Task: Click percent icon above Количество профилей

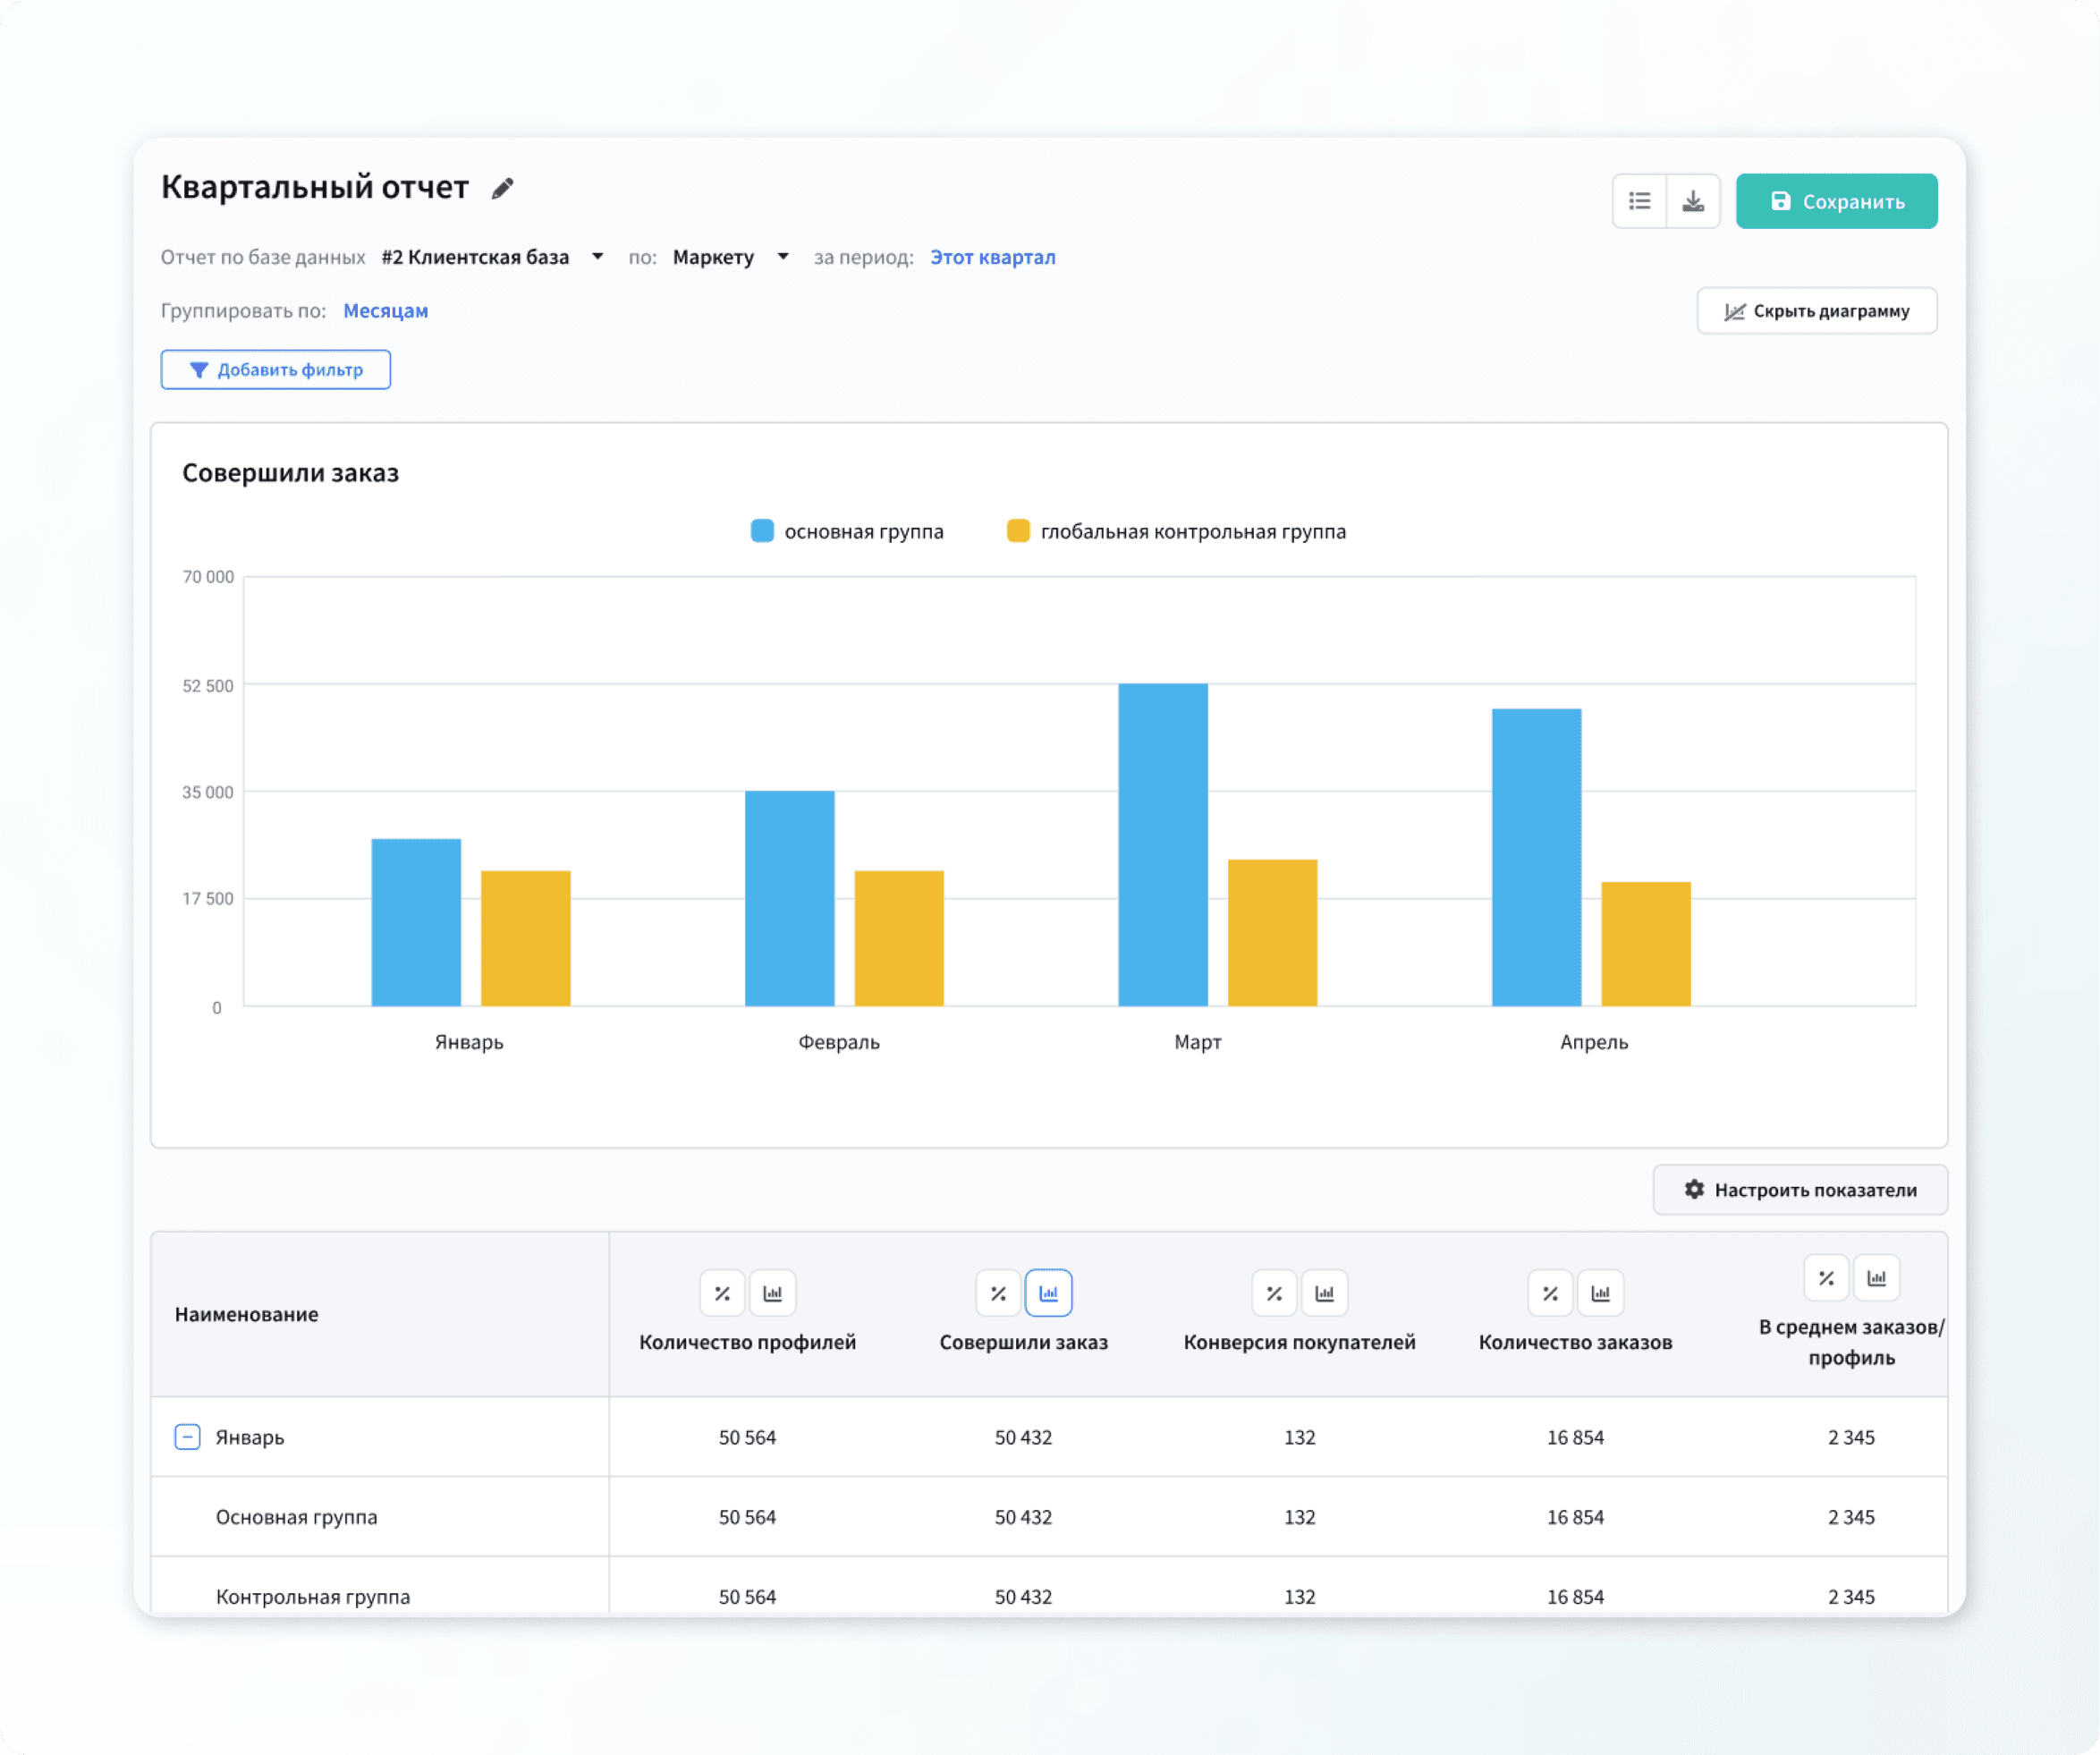Action: (x=722, y=1293)
